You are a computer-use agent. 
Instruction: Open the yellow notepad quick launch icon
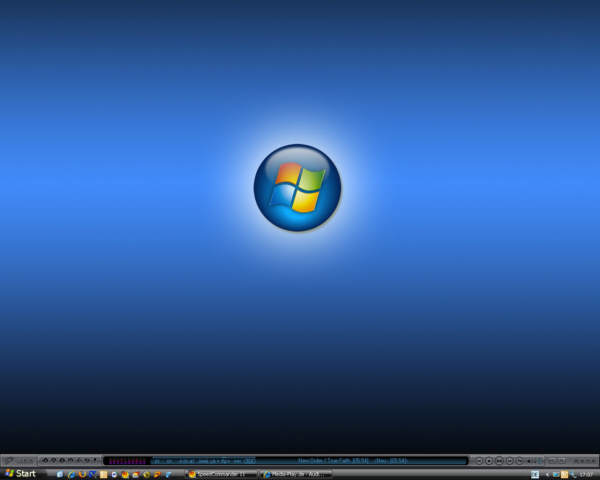(x=104, y=475)
